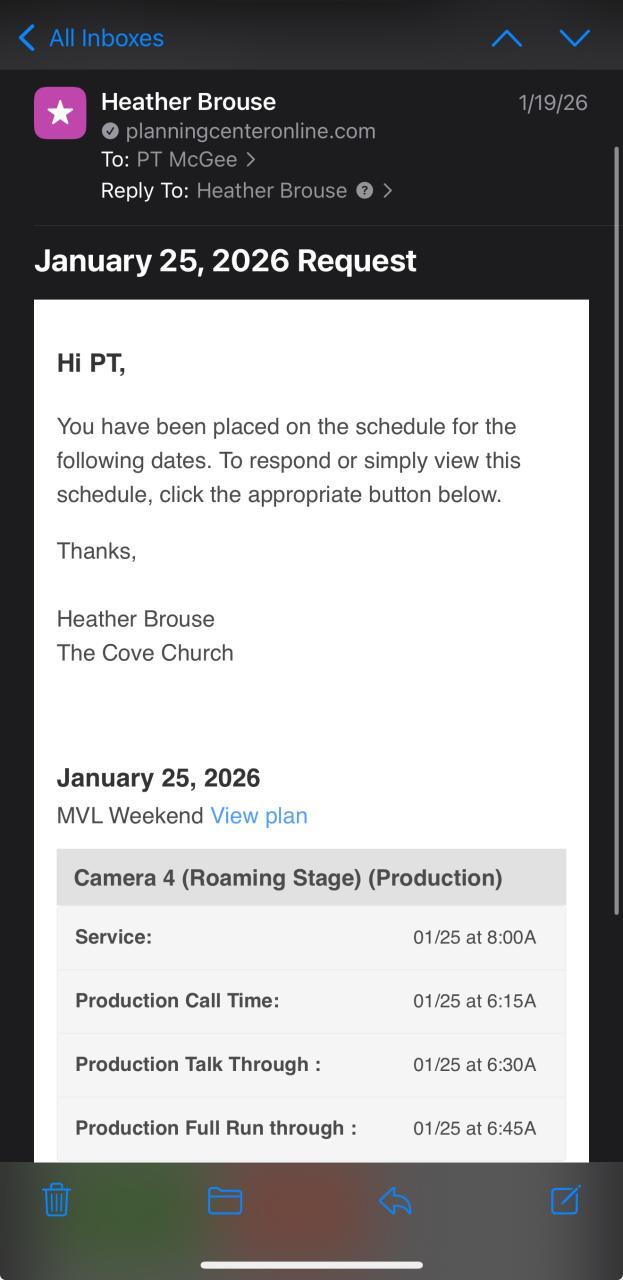Tap the January 25, 2026 Request subject

pos(225,261)
